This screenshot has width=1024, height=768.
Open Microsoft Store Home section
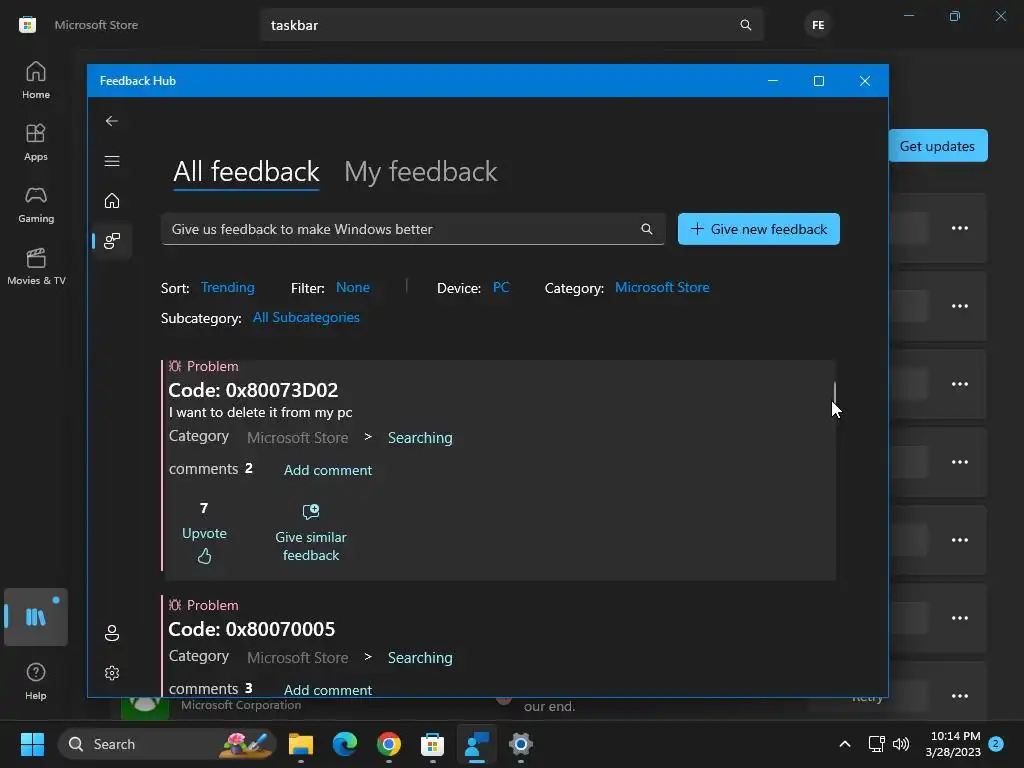coord(36,80)
